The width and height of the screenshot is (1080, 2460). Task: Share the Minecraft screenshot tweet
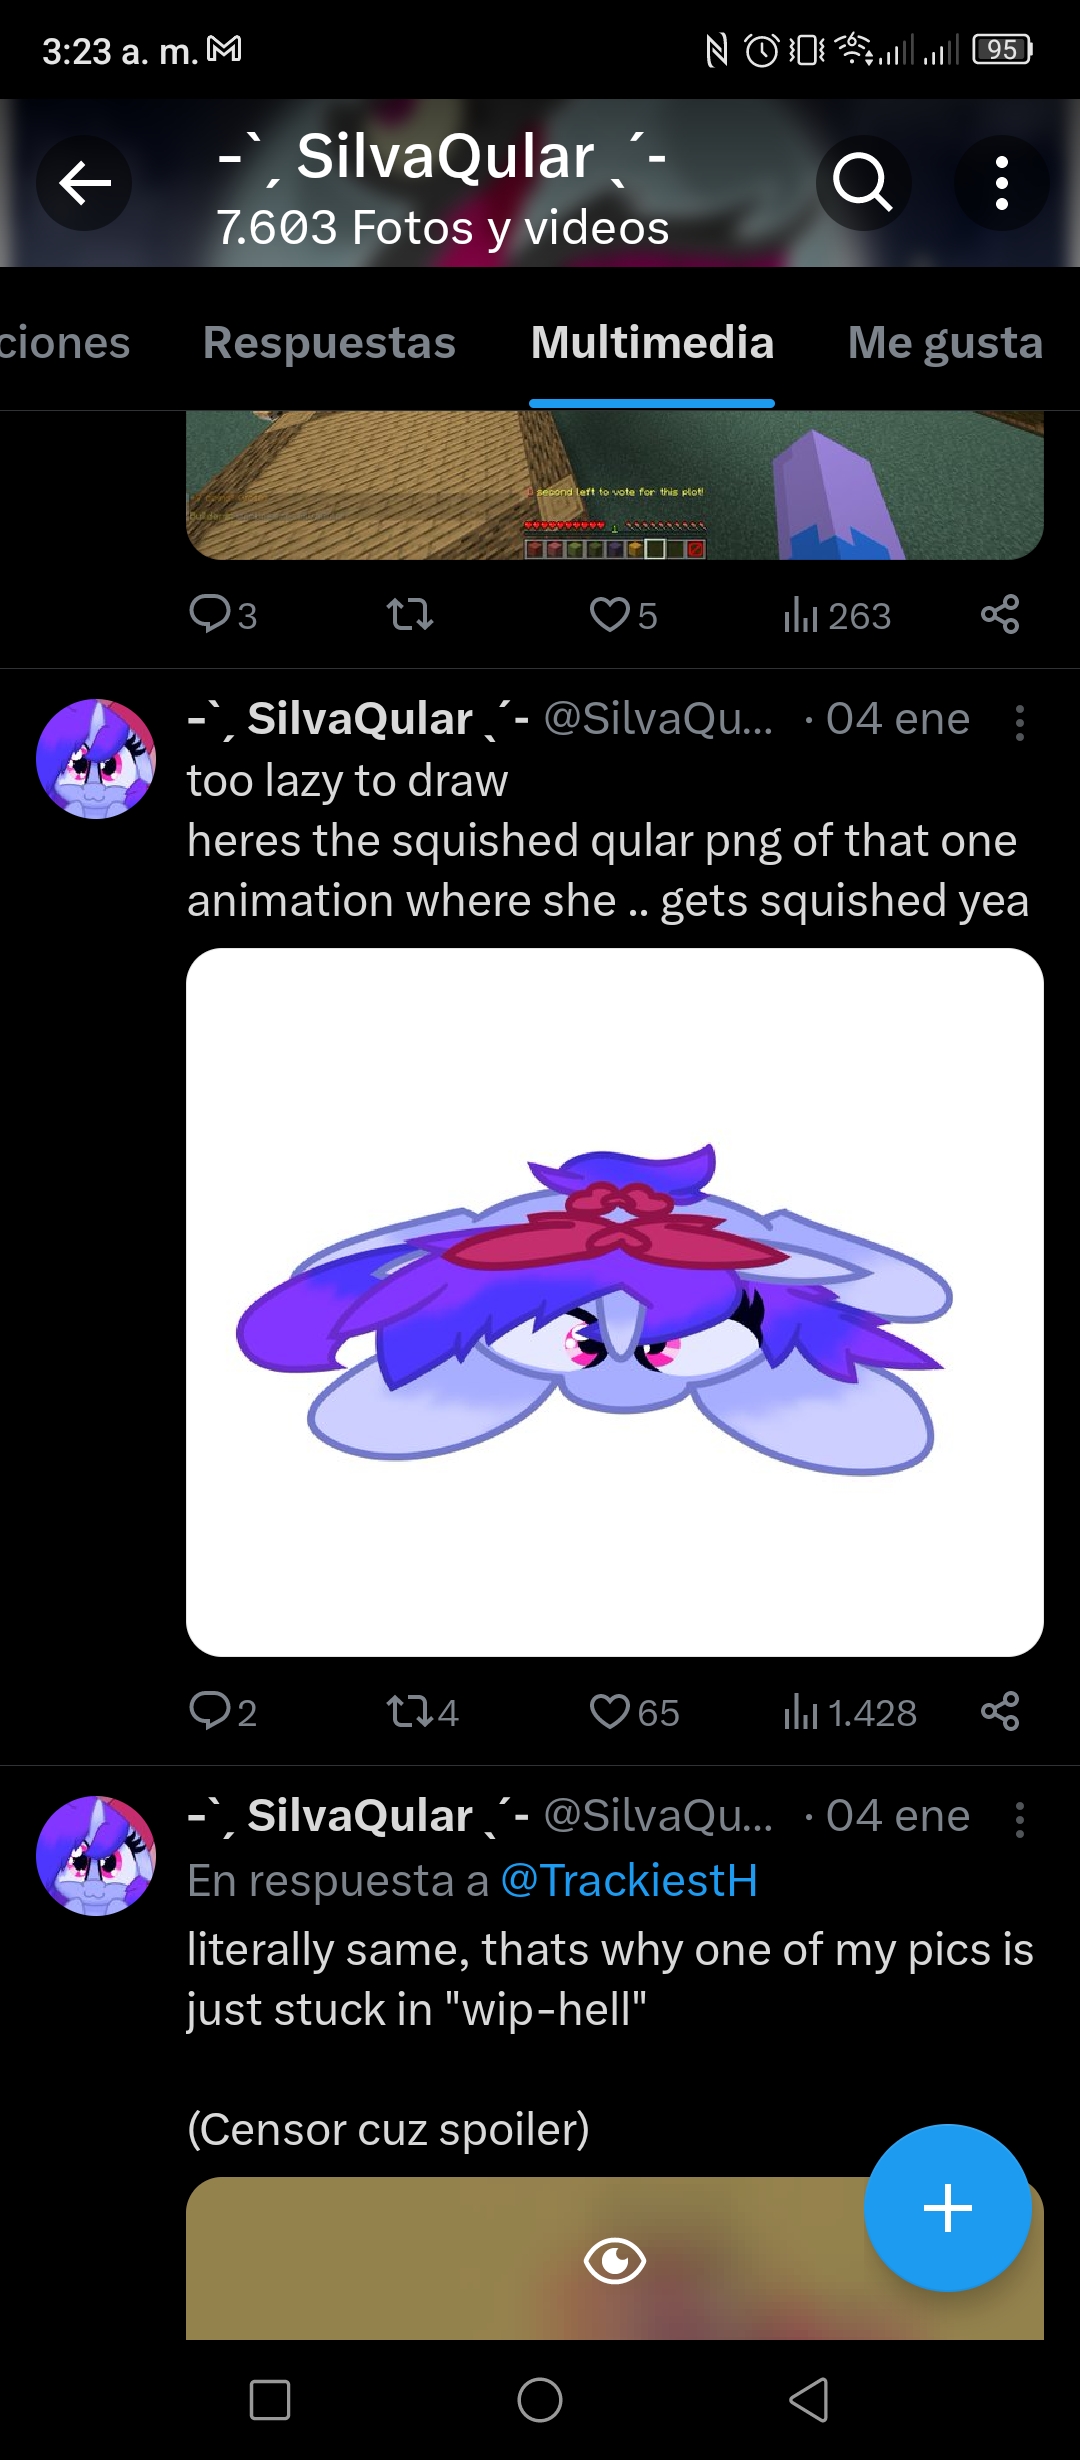[1000, 615]
